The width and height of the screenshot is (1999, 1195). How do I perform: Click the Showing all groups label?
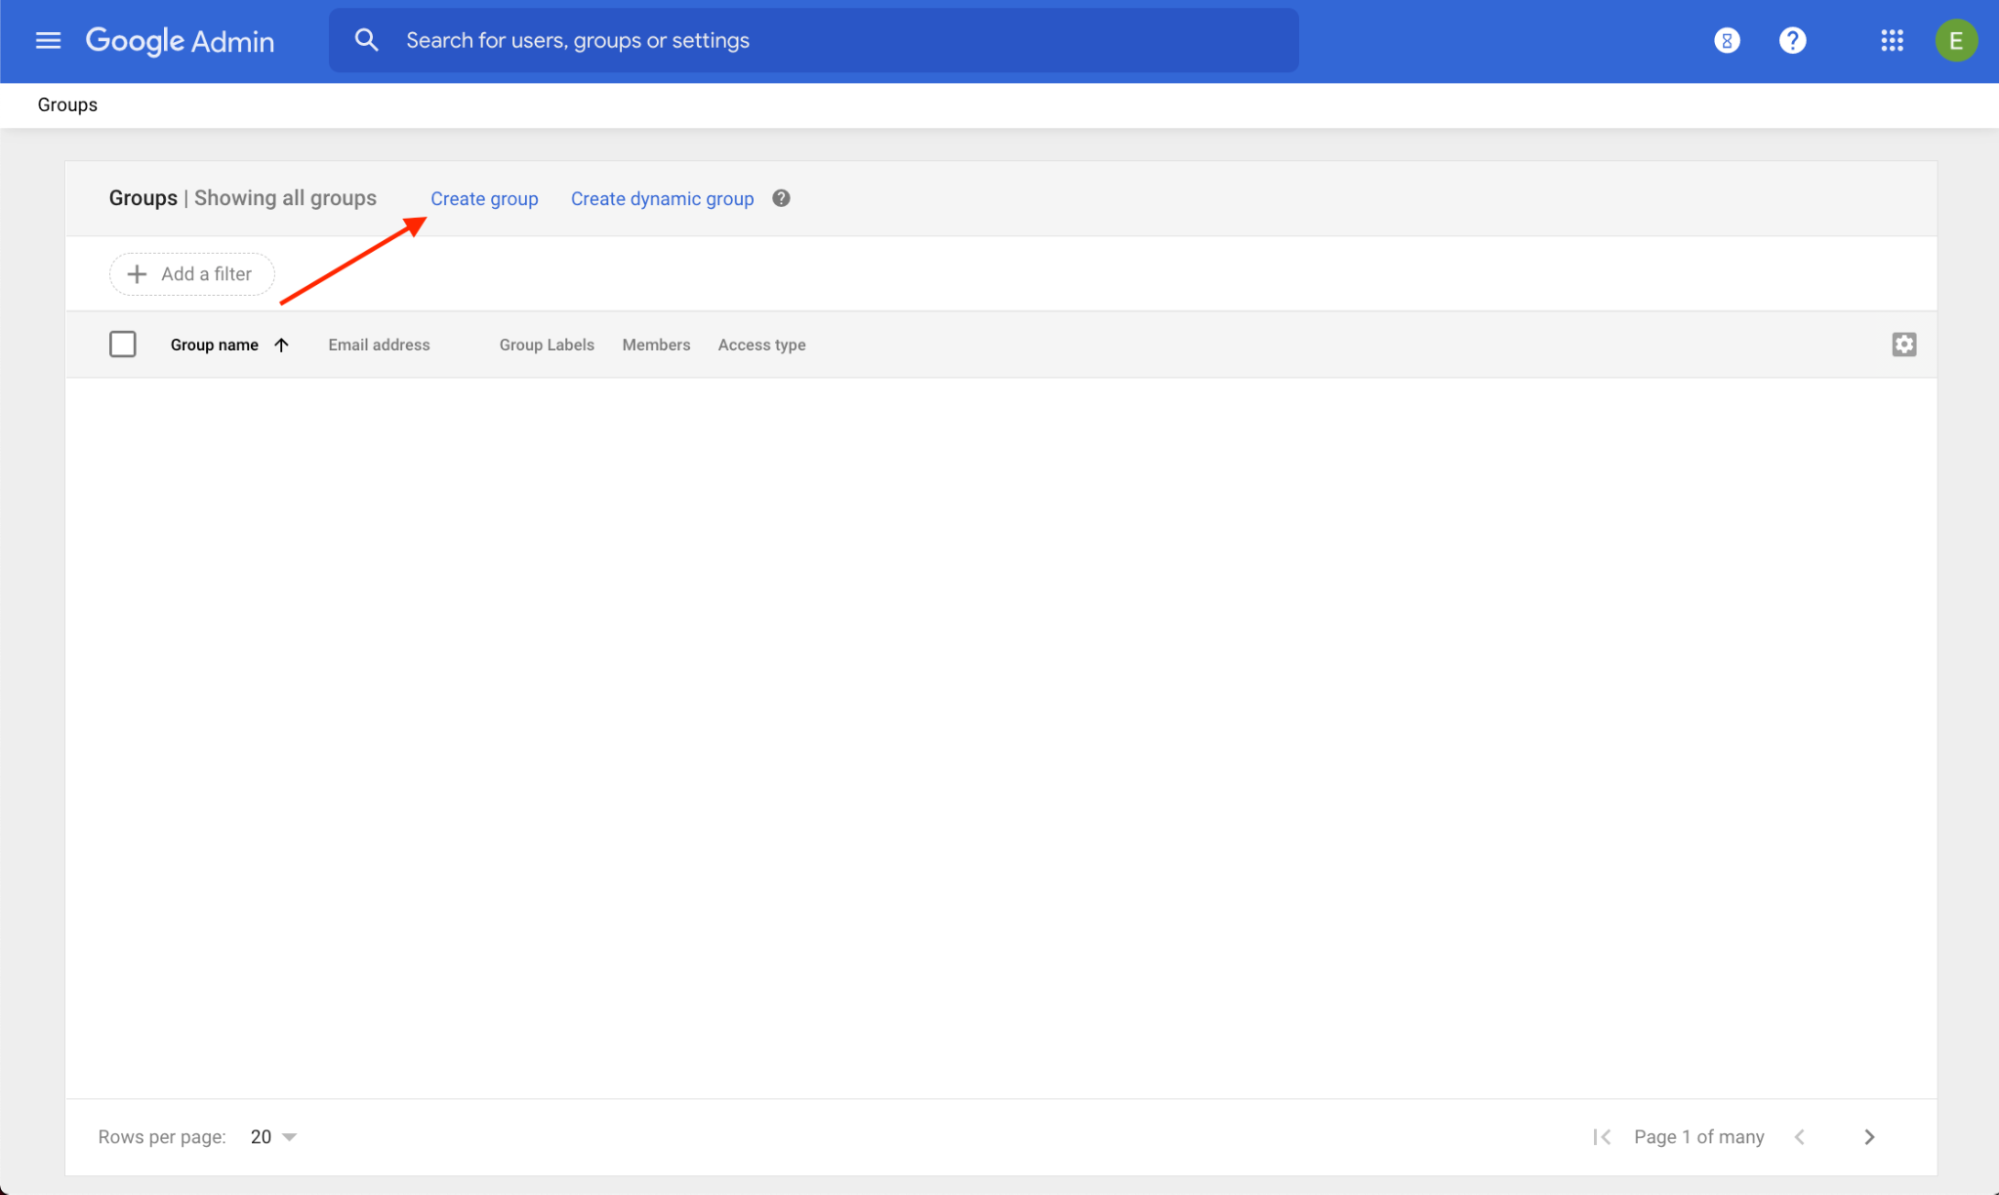pos(286,198)
